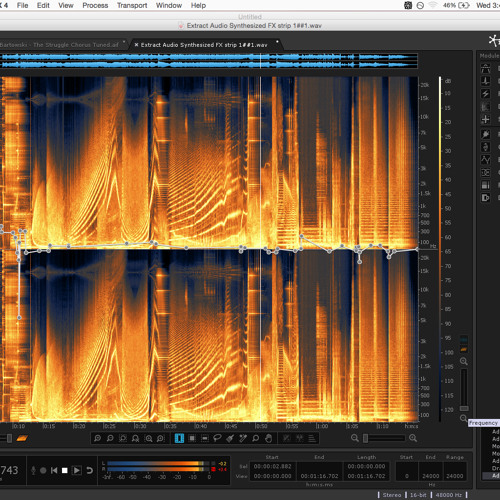The image size is (500, 500).
Task: Click the horizontal zoom slider handle
Action: pos(366,438)
